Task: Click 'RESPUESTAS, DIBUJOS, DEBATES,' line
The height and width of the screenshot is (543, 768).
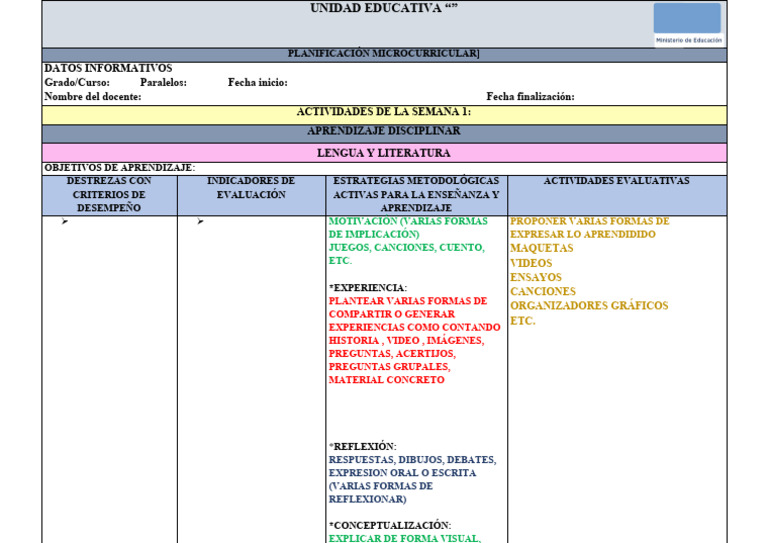Action: (x=412, y=460)
